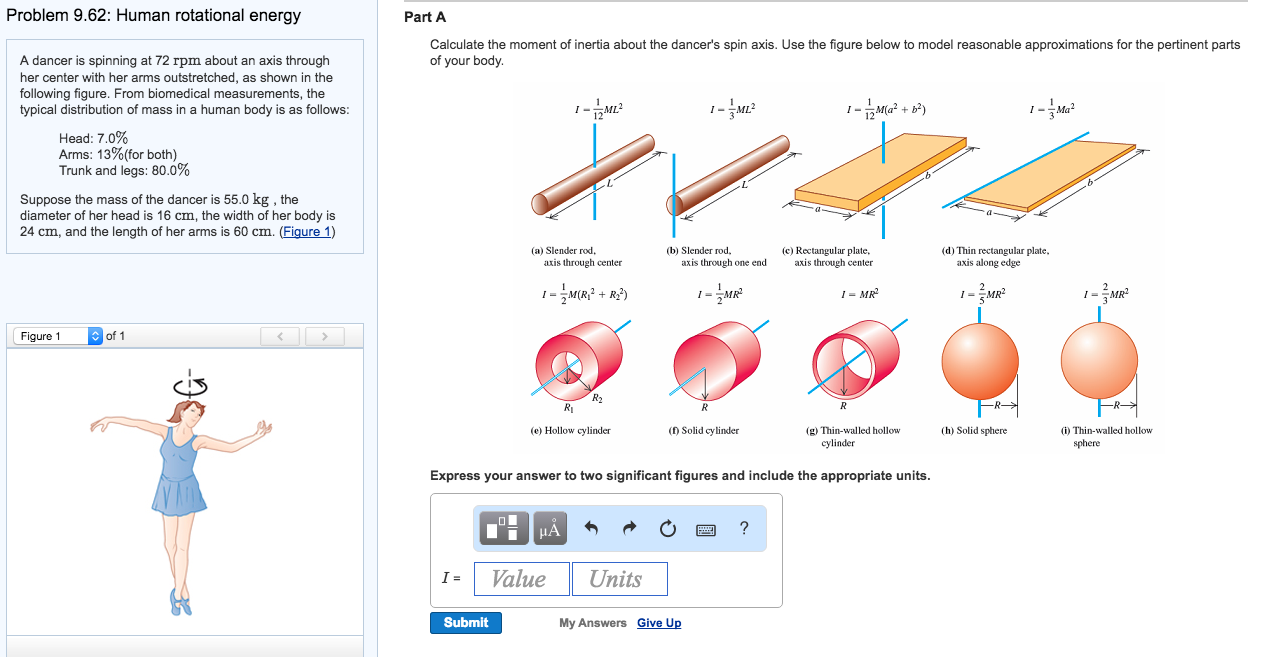Give up on this problem
Image resolution: width=1271 pixels, height=657 pixels.
[659, 622]
